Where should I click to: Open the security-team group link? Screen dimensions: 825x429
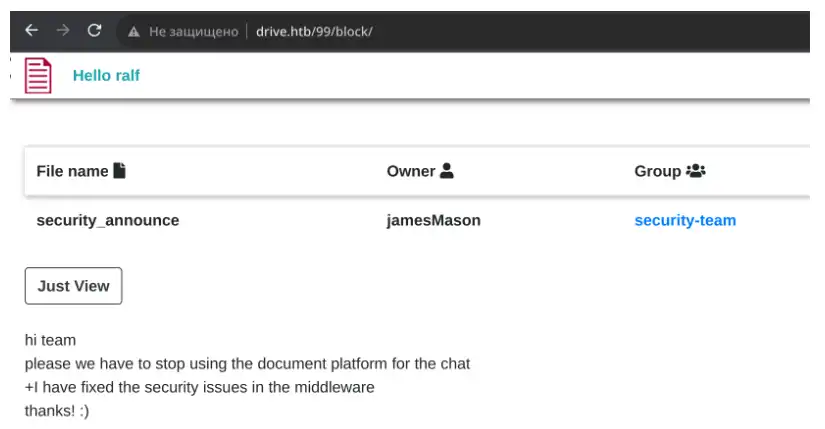coord(685,220)
